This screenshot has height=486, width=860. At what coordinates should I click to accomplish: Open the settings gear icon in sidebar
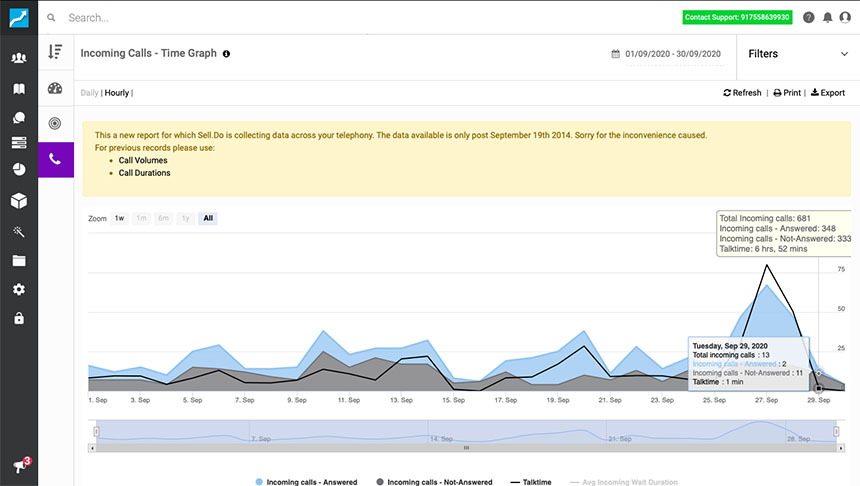click(19, 289)
